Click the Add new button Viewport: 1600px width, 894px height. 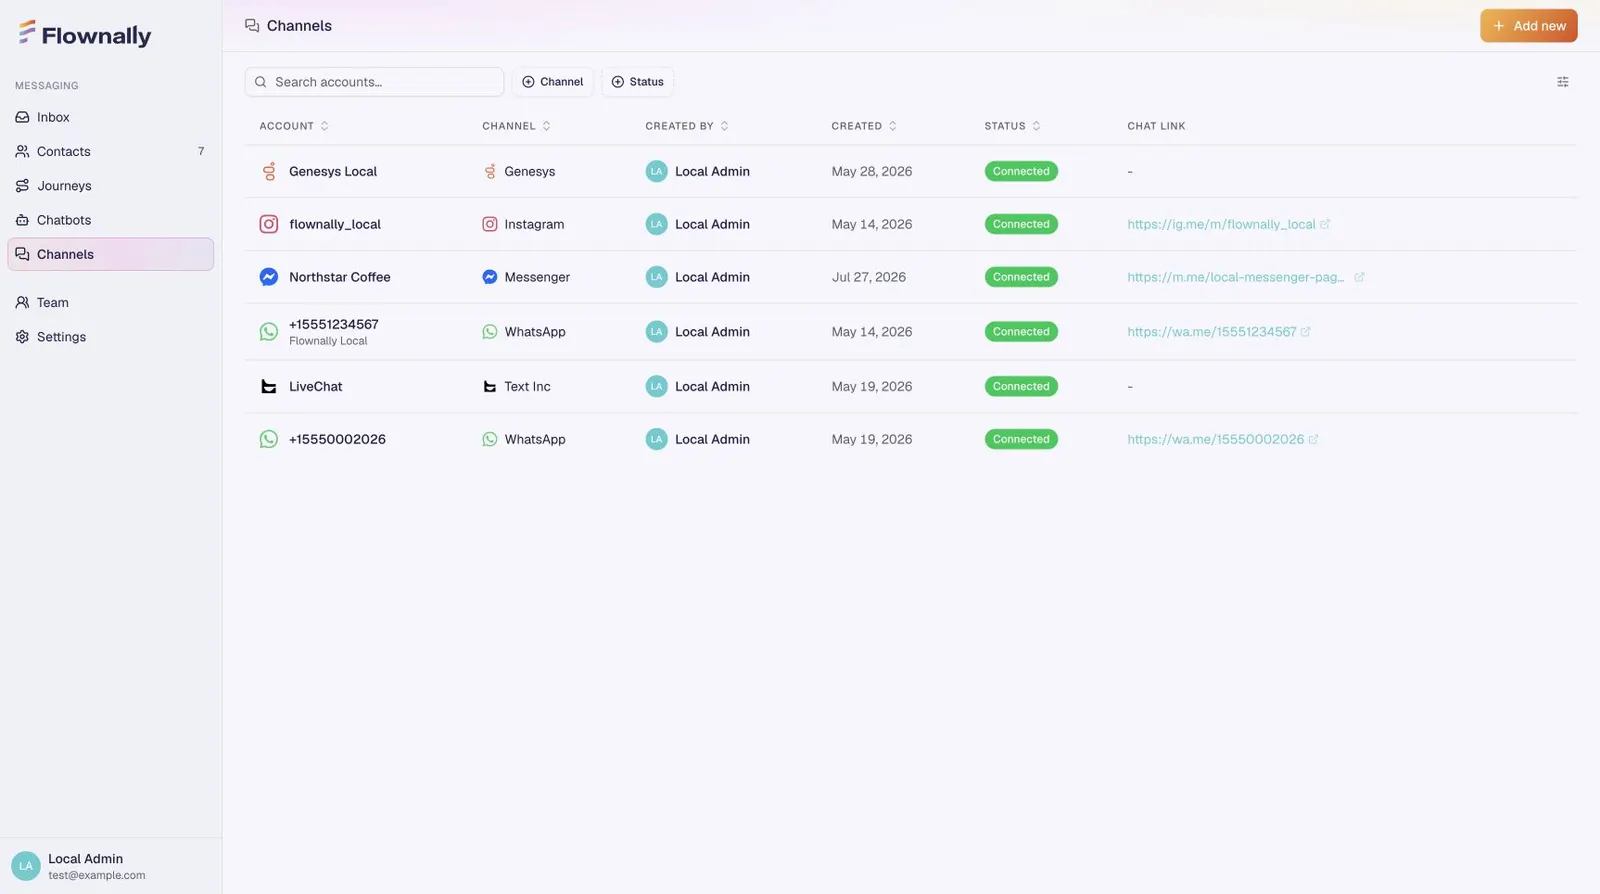pyautogui.click(x=1528, y=26)
